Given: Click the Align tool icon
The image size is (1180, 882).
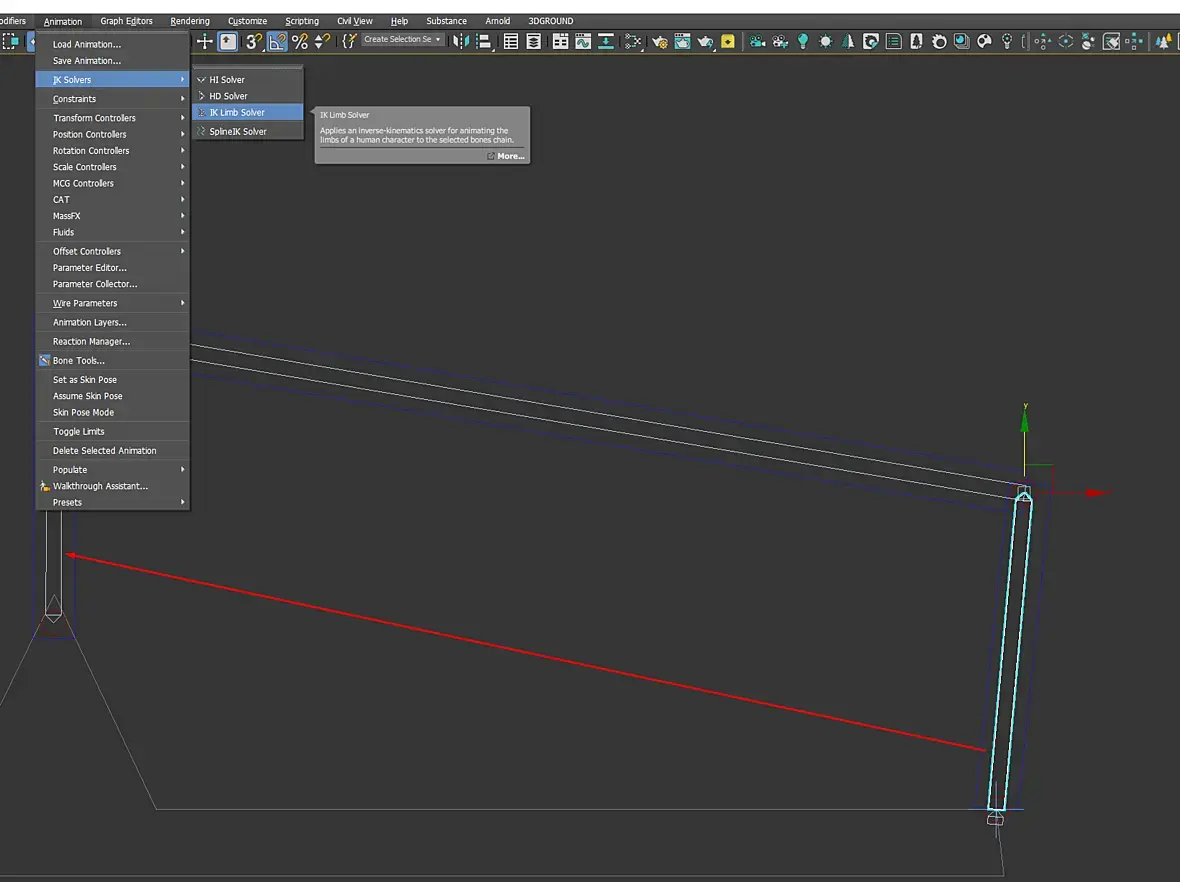Looking at the screenshot, I should click(x=484, y=41).
